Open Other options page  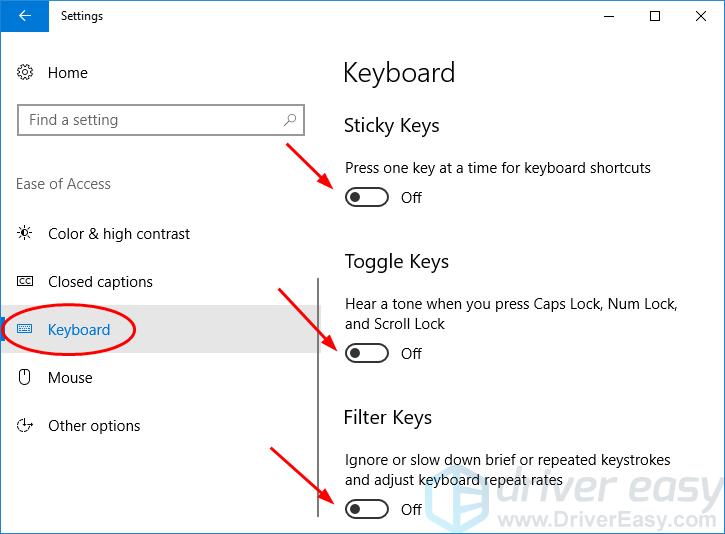94,425
